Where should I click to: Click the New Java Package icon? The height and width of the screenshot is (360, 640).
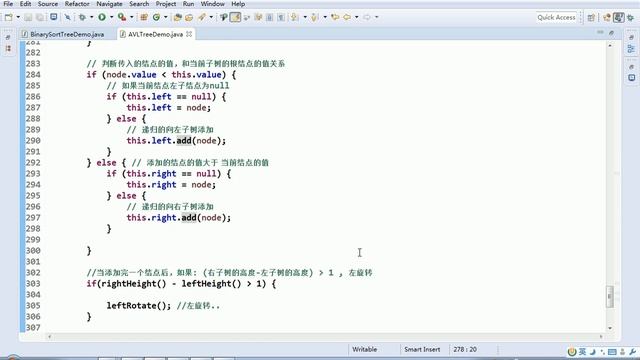click(x=144, y=17)
